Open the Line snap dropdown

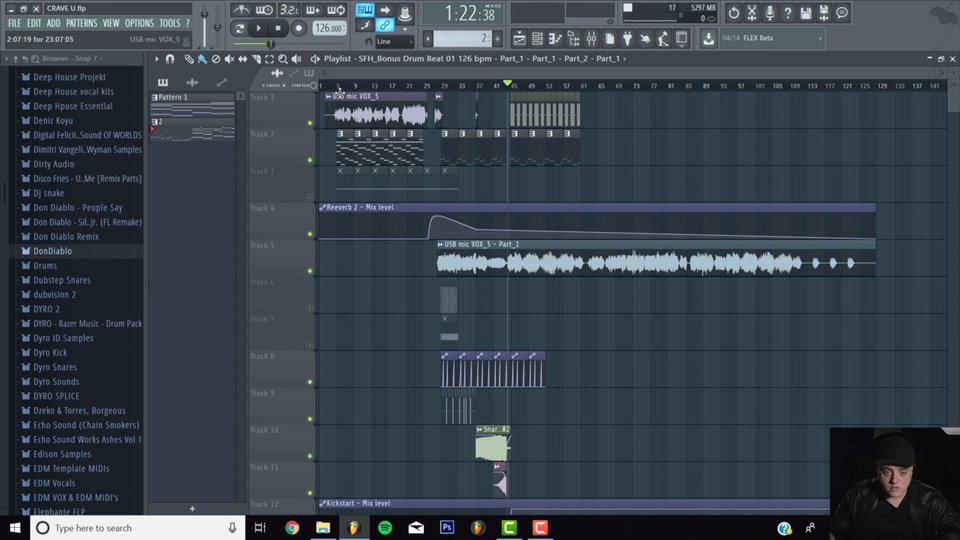pyautogui.click(x=394, y=41)
